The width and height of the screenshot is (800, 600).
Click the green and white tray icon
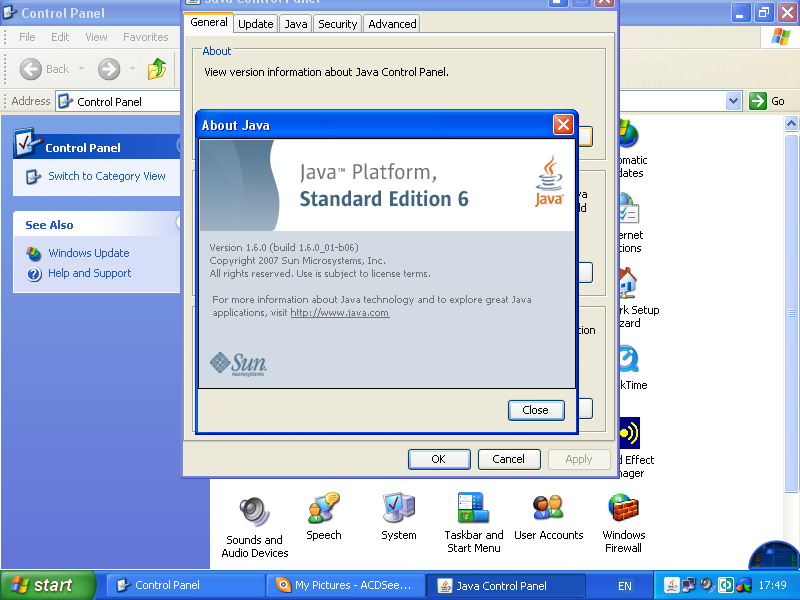pyautogui.click(x=726, y=585)
